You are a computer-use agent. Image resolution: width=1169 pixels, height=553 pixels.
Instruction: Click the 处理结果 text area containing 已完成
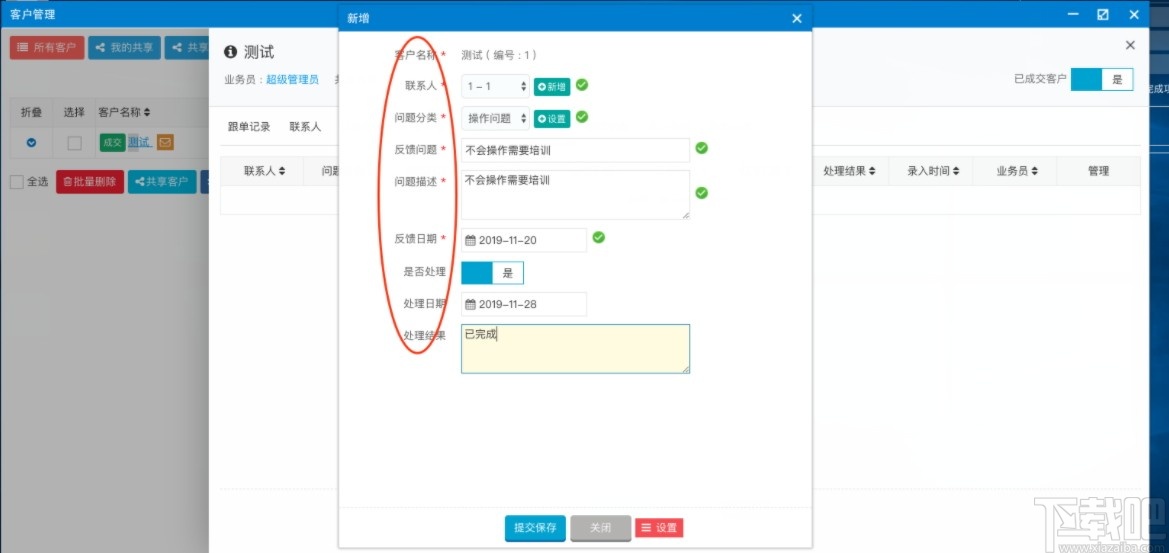[576, 349]
